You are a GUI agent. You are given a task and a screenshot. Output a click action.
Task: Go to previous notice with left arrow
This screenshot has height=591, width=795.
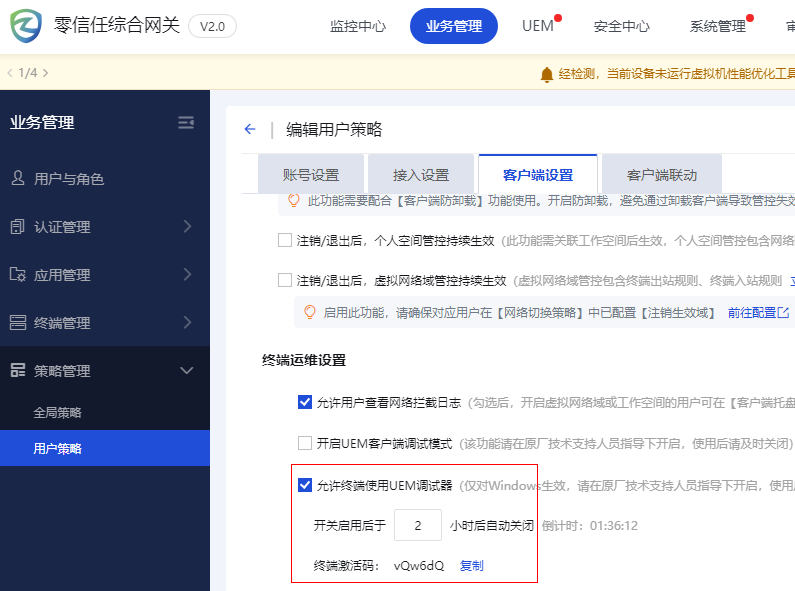[x=10, y=73]
